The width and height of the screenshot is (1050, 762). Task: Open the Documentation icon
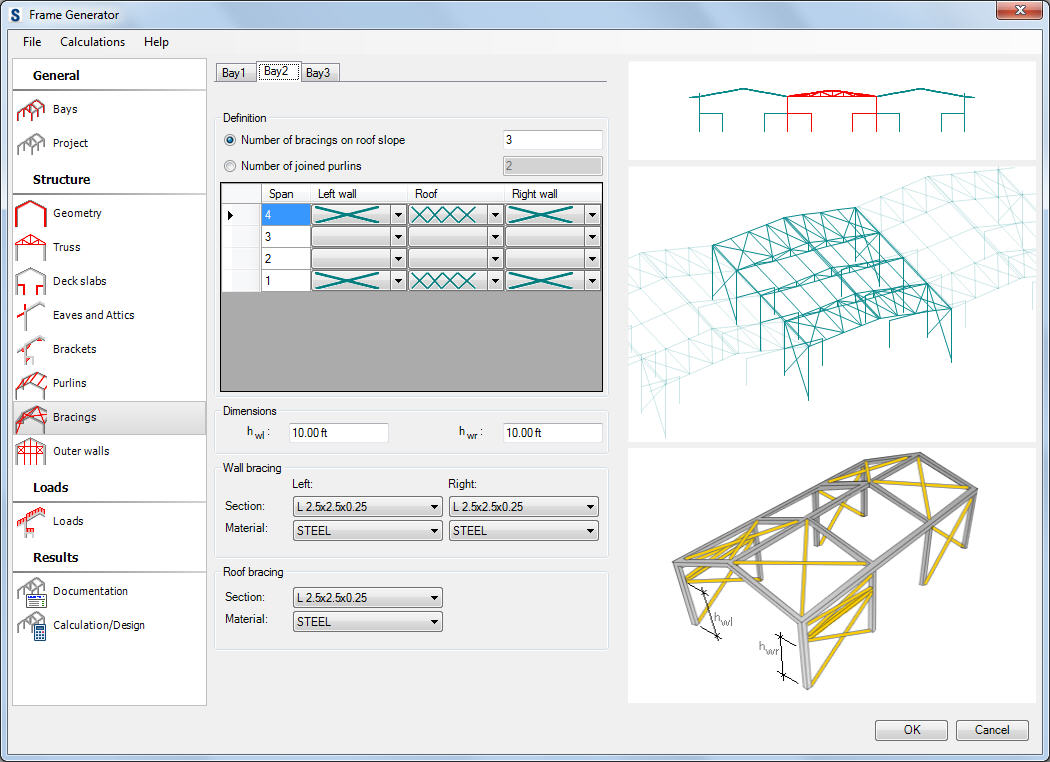[32, 592]
